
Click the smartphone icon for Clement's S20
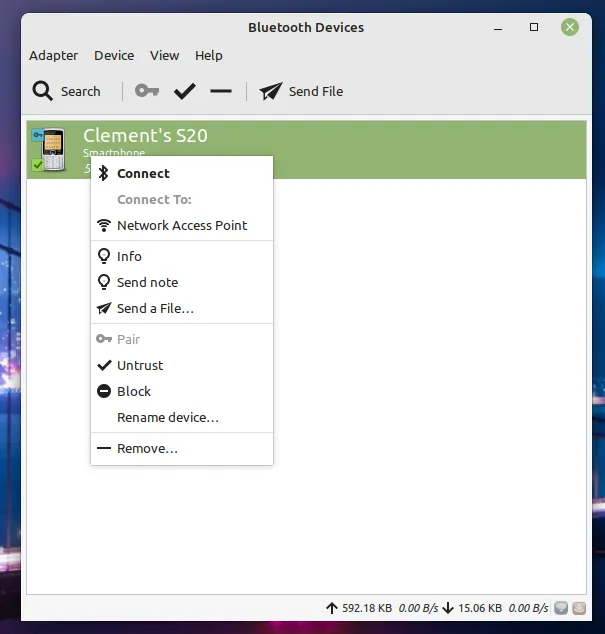pyautogui.click(x=49, y=149)
